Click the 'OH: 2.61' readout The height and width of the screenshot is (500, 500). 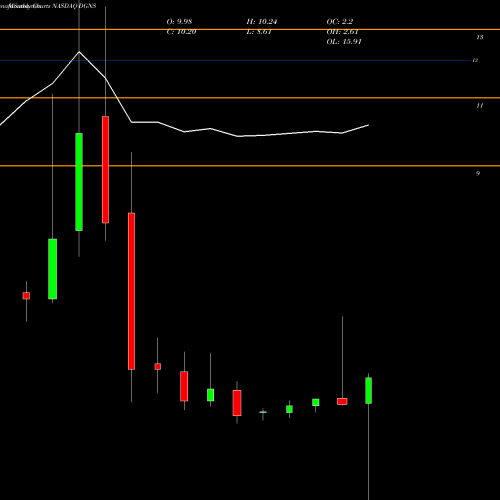342,32
